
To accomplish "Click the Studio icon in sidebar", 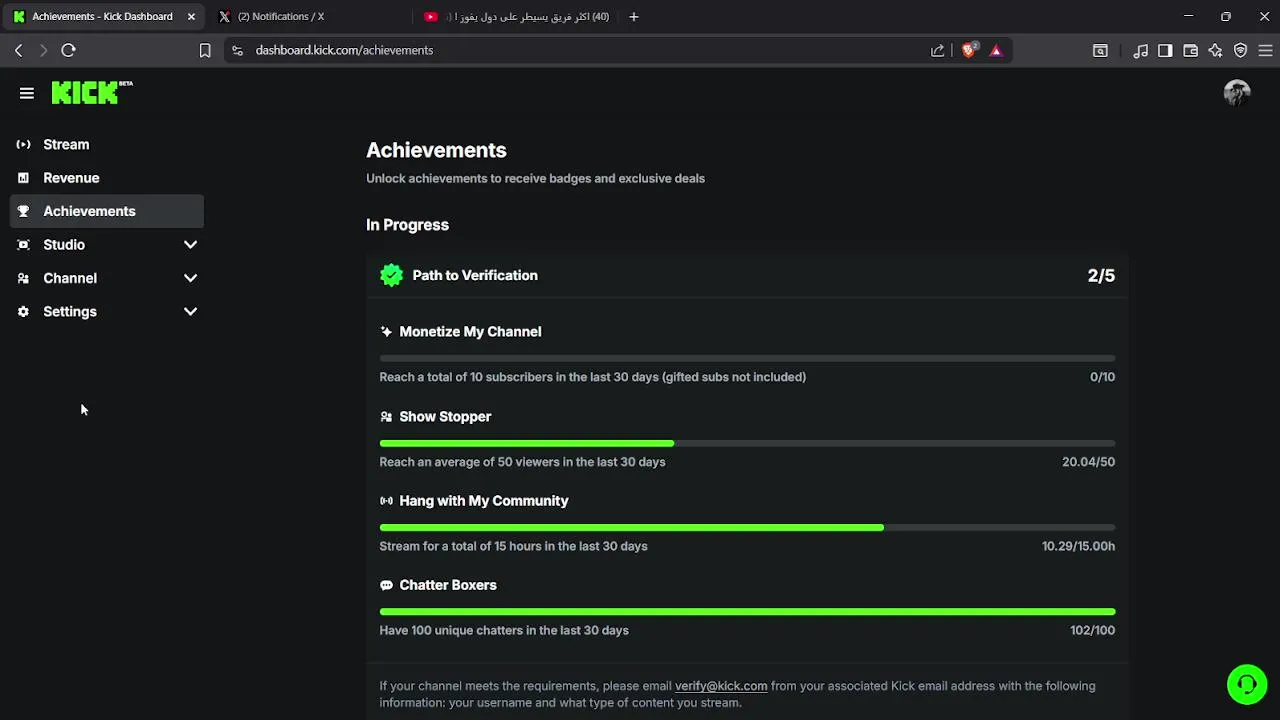I will 23,245.
